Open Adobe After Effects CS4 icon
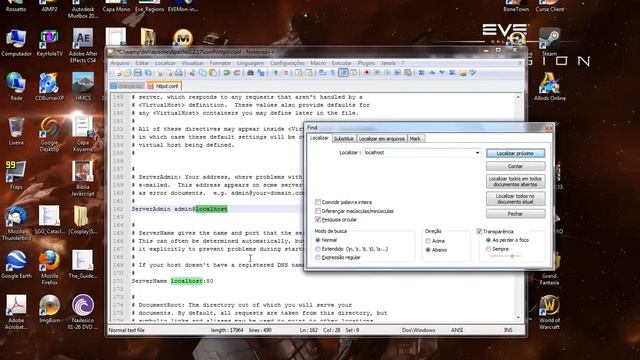The width and height of the screenshot is (640, 360). (x=83, y=46)
